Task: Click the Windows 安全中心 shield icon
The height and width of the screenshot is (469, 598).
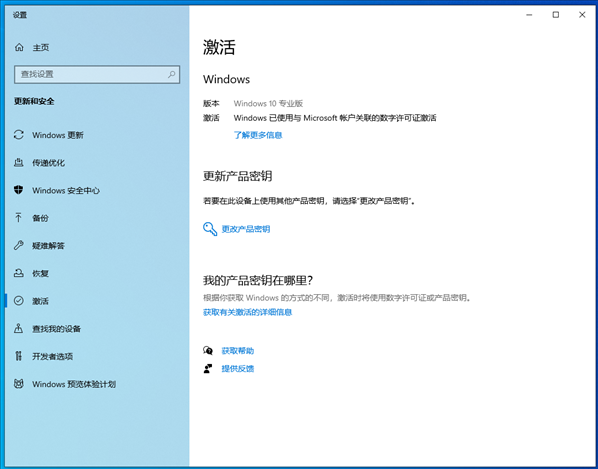Action: point(19,190)
